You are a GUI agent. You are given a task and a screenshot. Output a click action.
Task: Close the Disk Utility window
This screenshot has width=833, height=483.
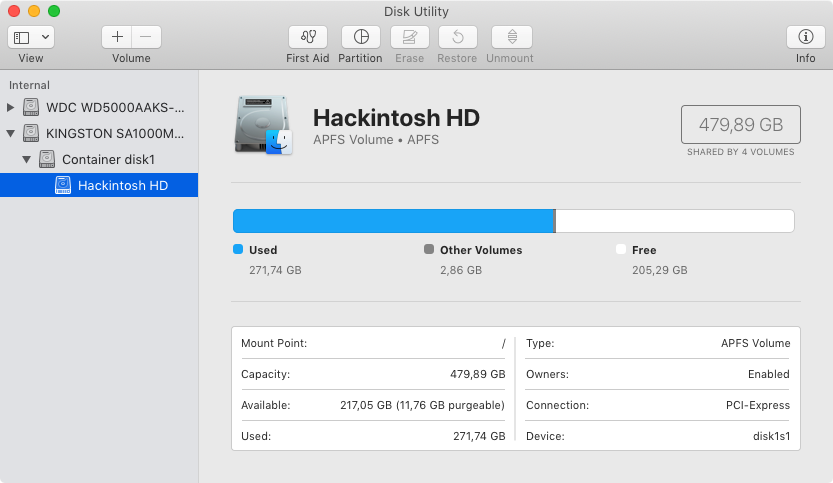14,11
